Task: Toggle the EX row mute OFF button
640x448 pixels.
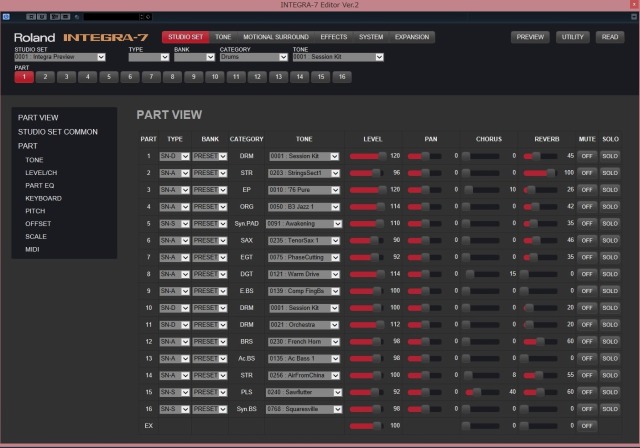Action: pyautogui.click(x=587, y=426)
